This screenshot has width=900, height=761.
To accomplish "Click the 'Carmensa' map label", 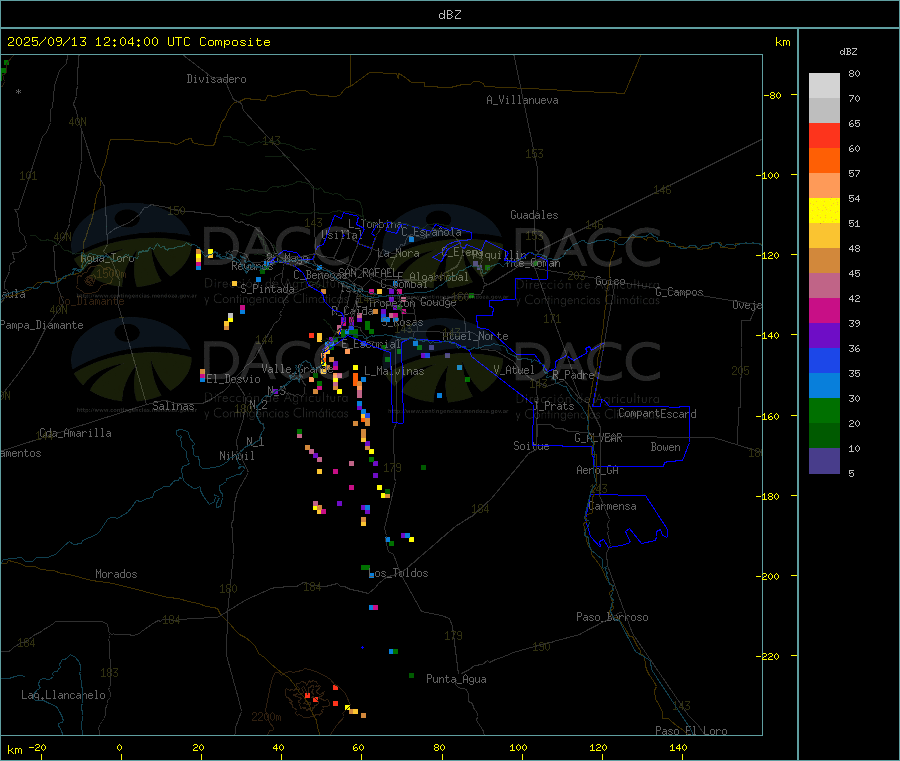I will [612, 506].
